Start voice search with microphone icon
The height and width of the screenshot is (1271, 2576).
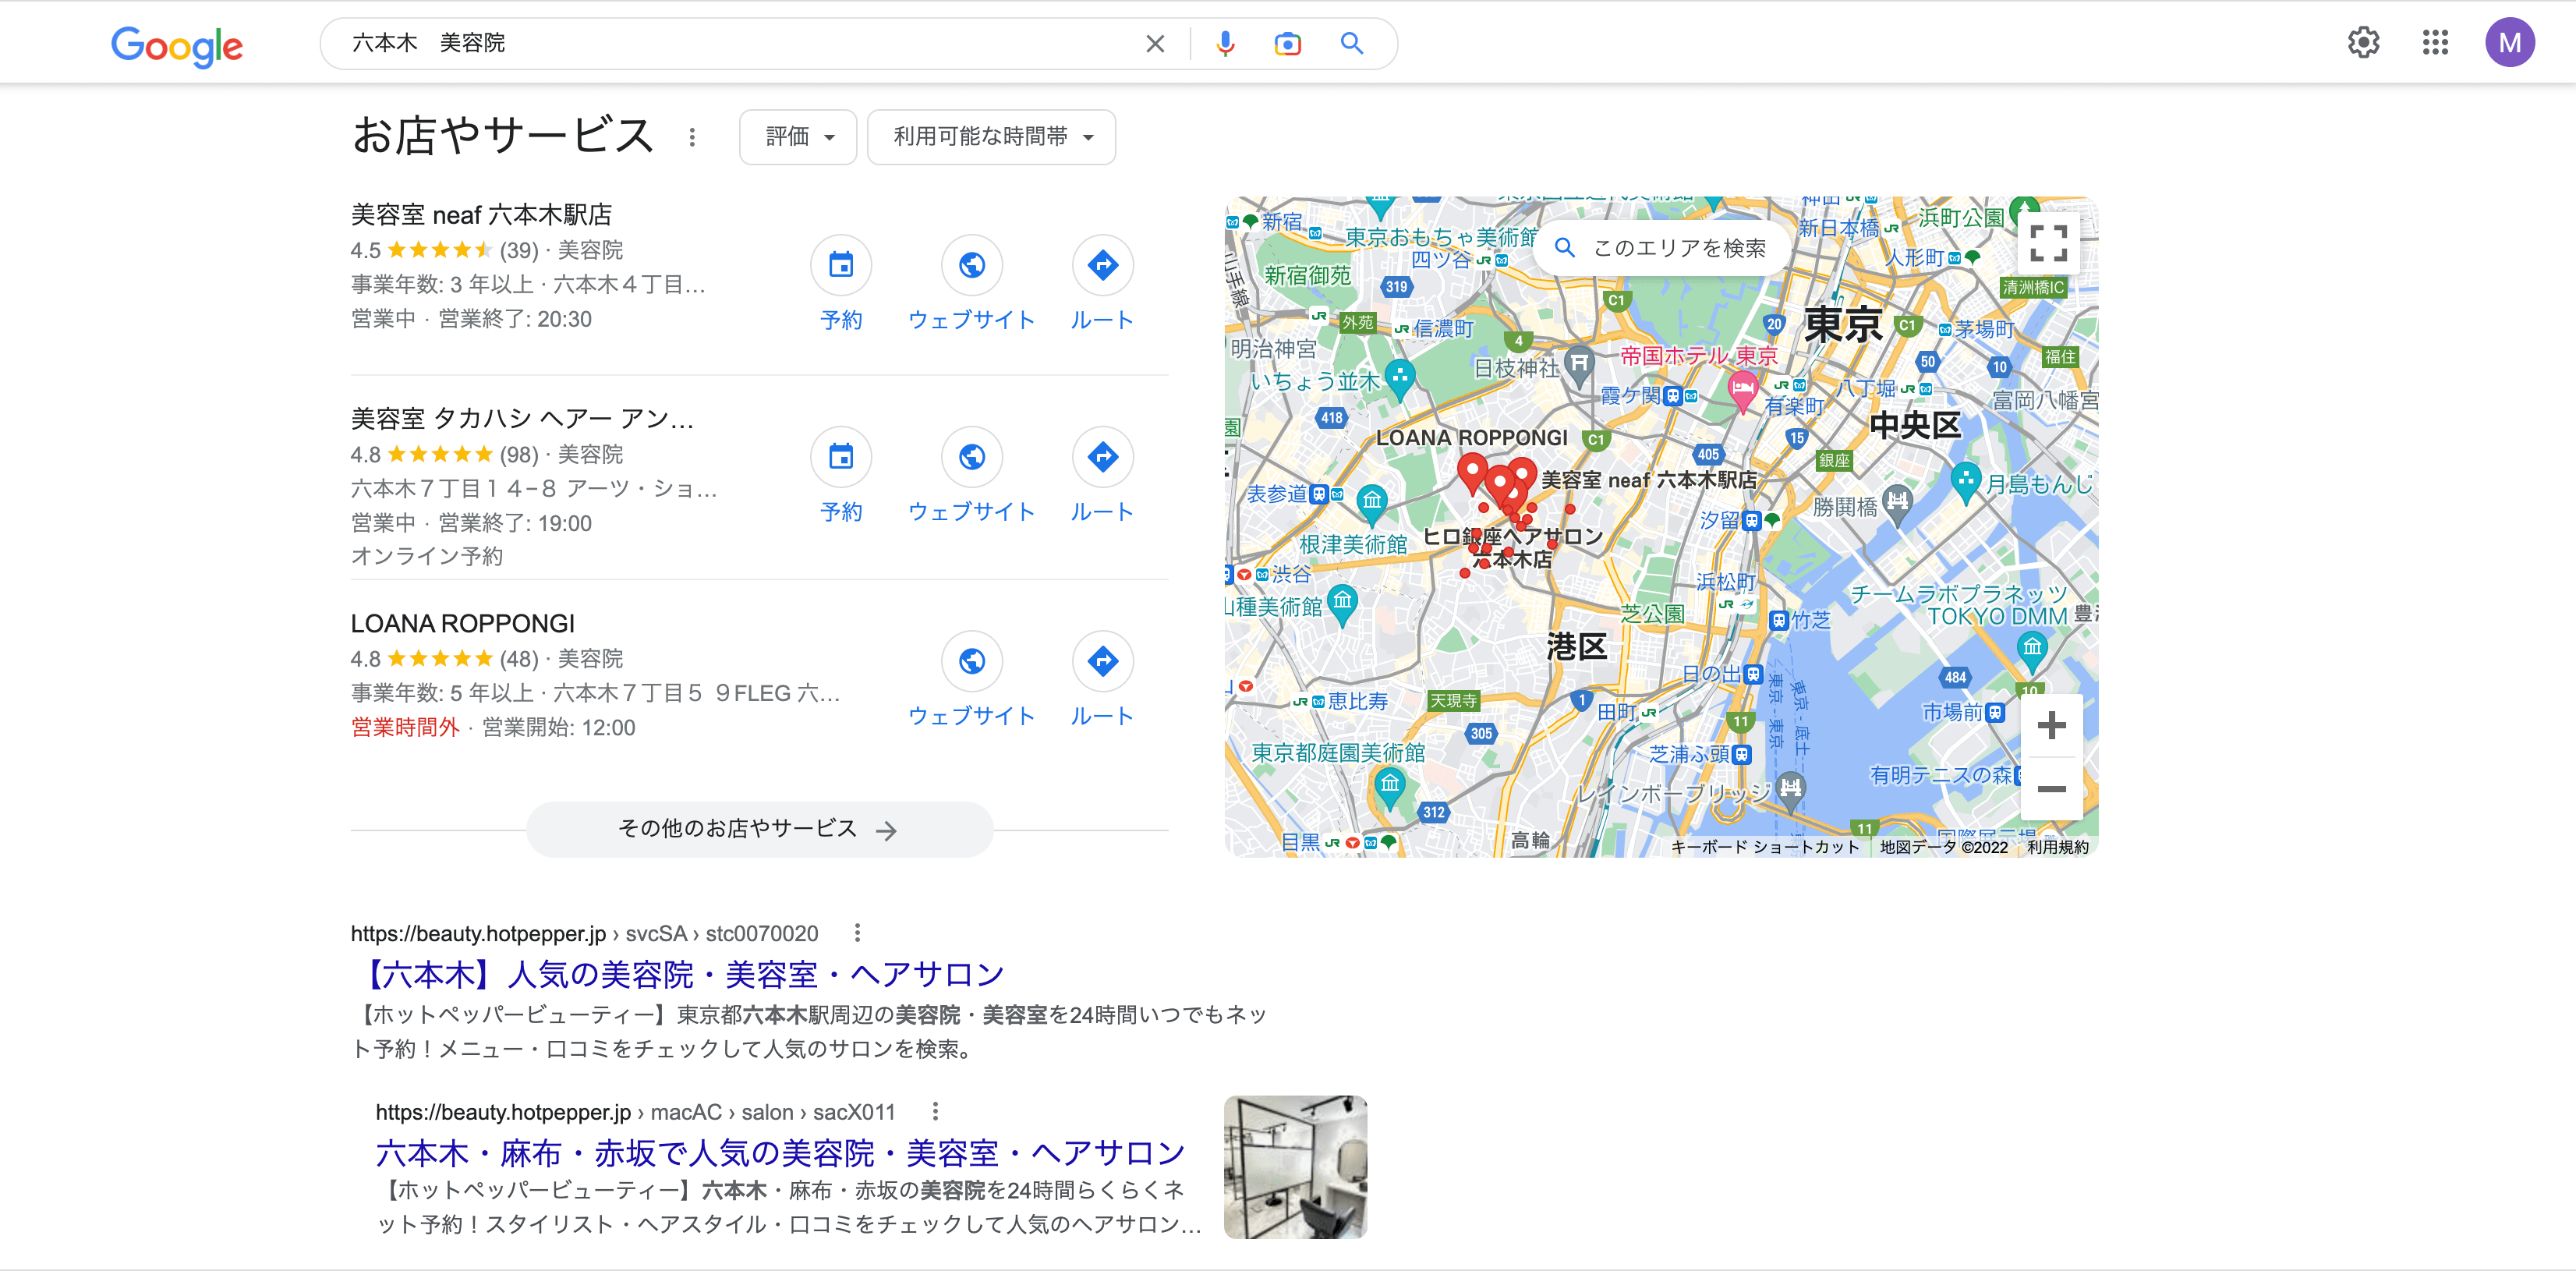[x=1225, y=44]
